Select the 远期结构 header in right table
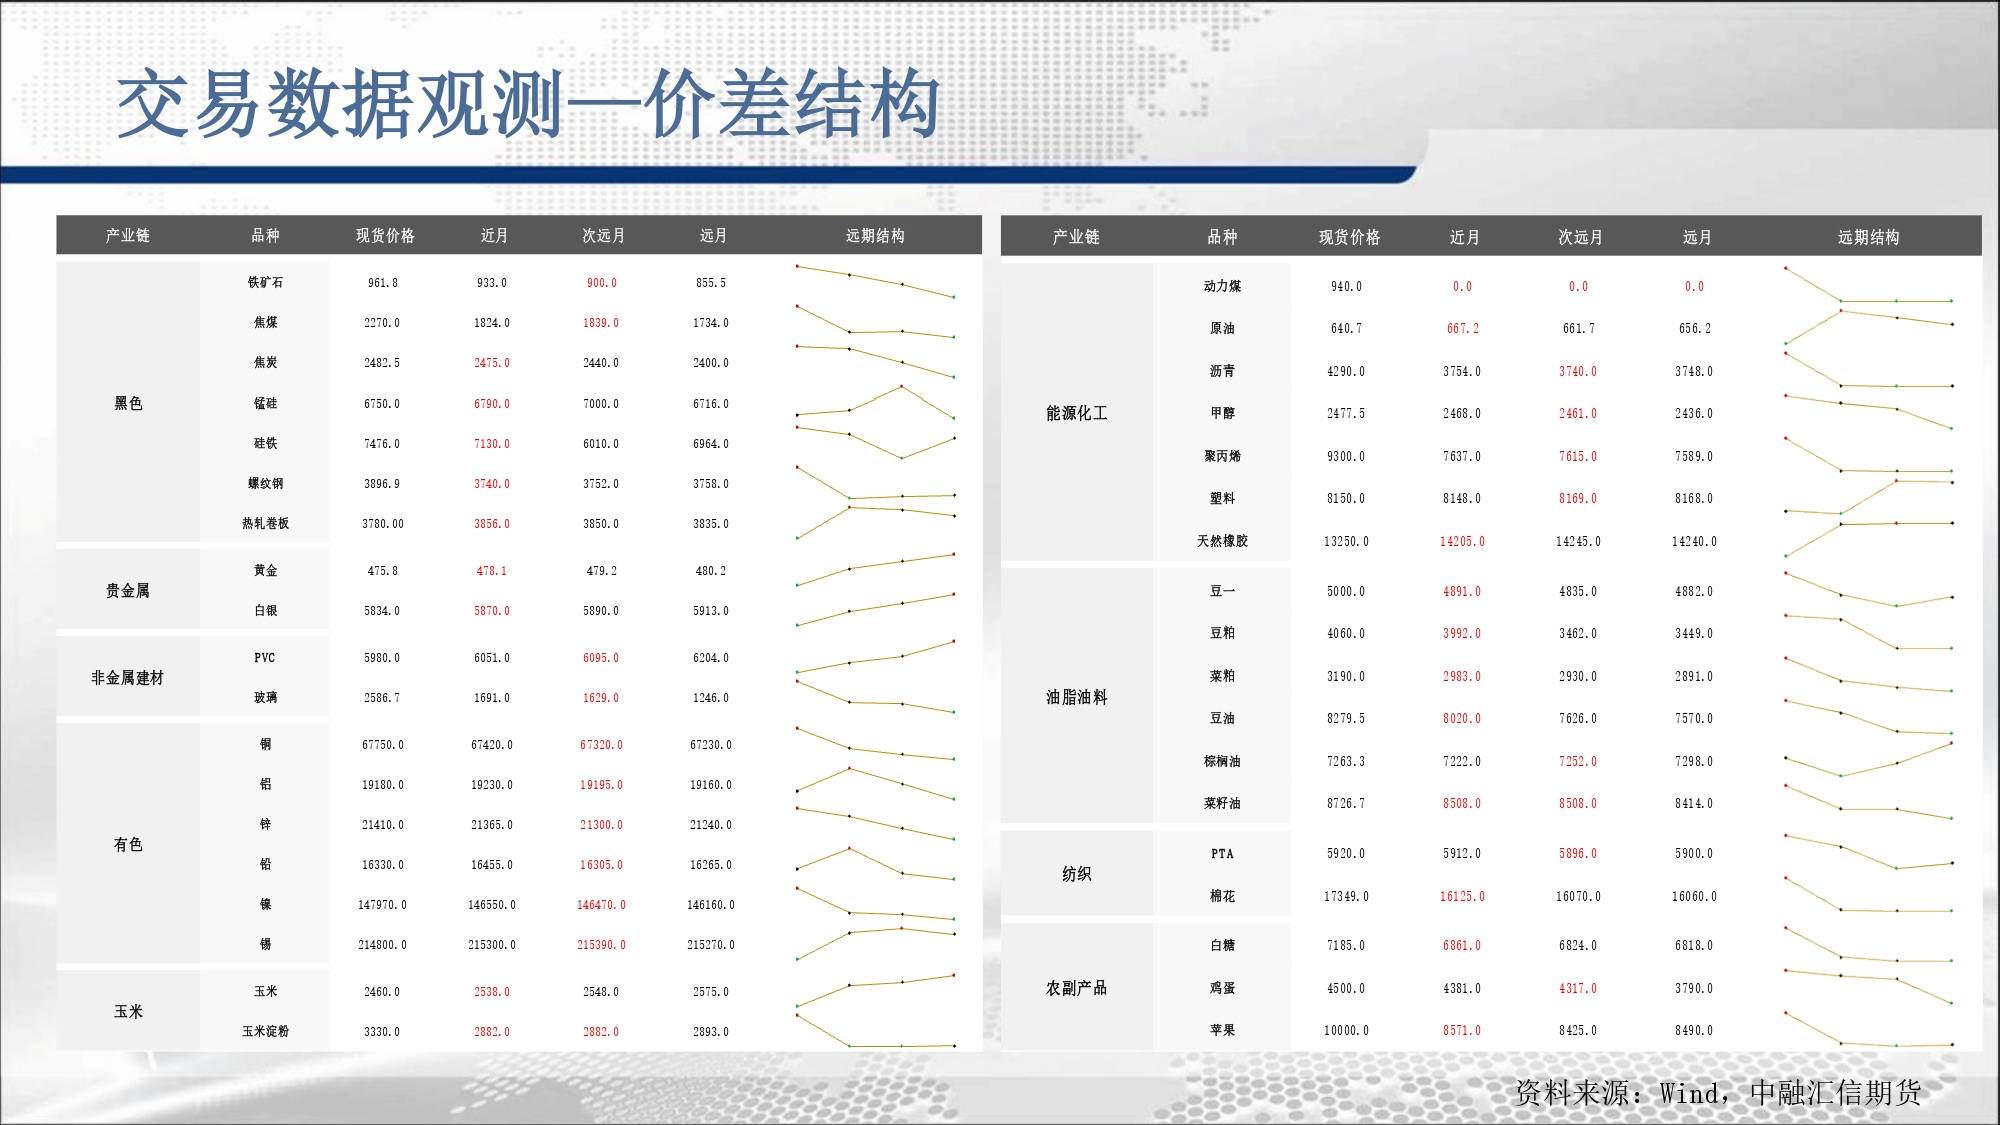The image size is (2000, 1125). (x=1868, y=237)
